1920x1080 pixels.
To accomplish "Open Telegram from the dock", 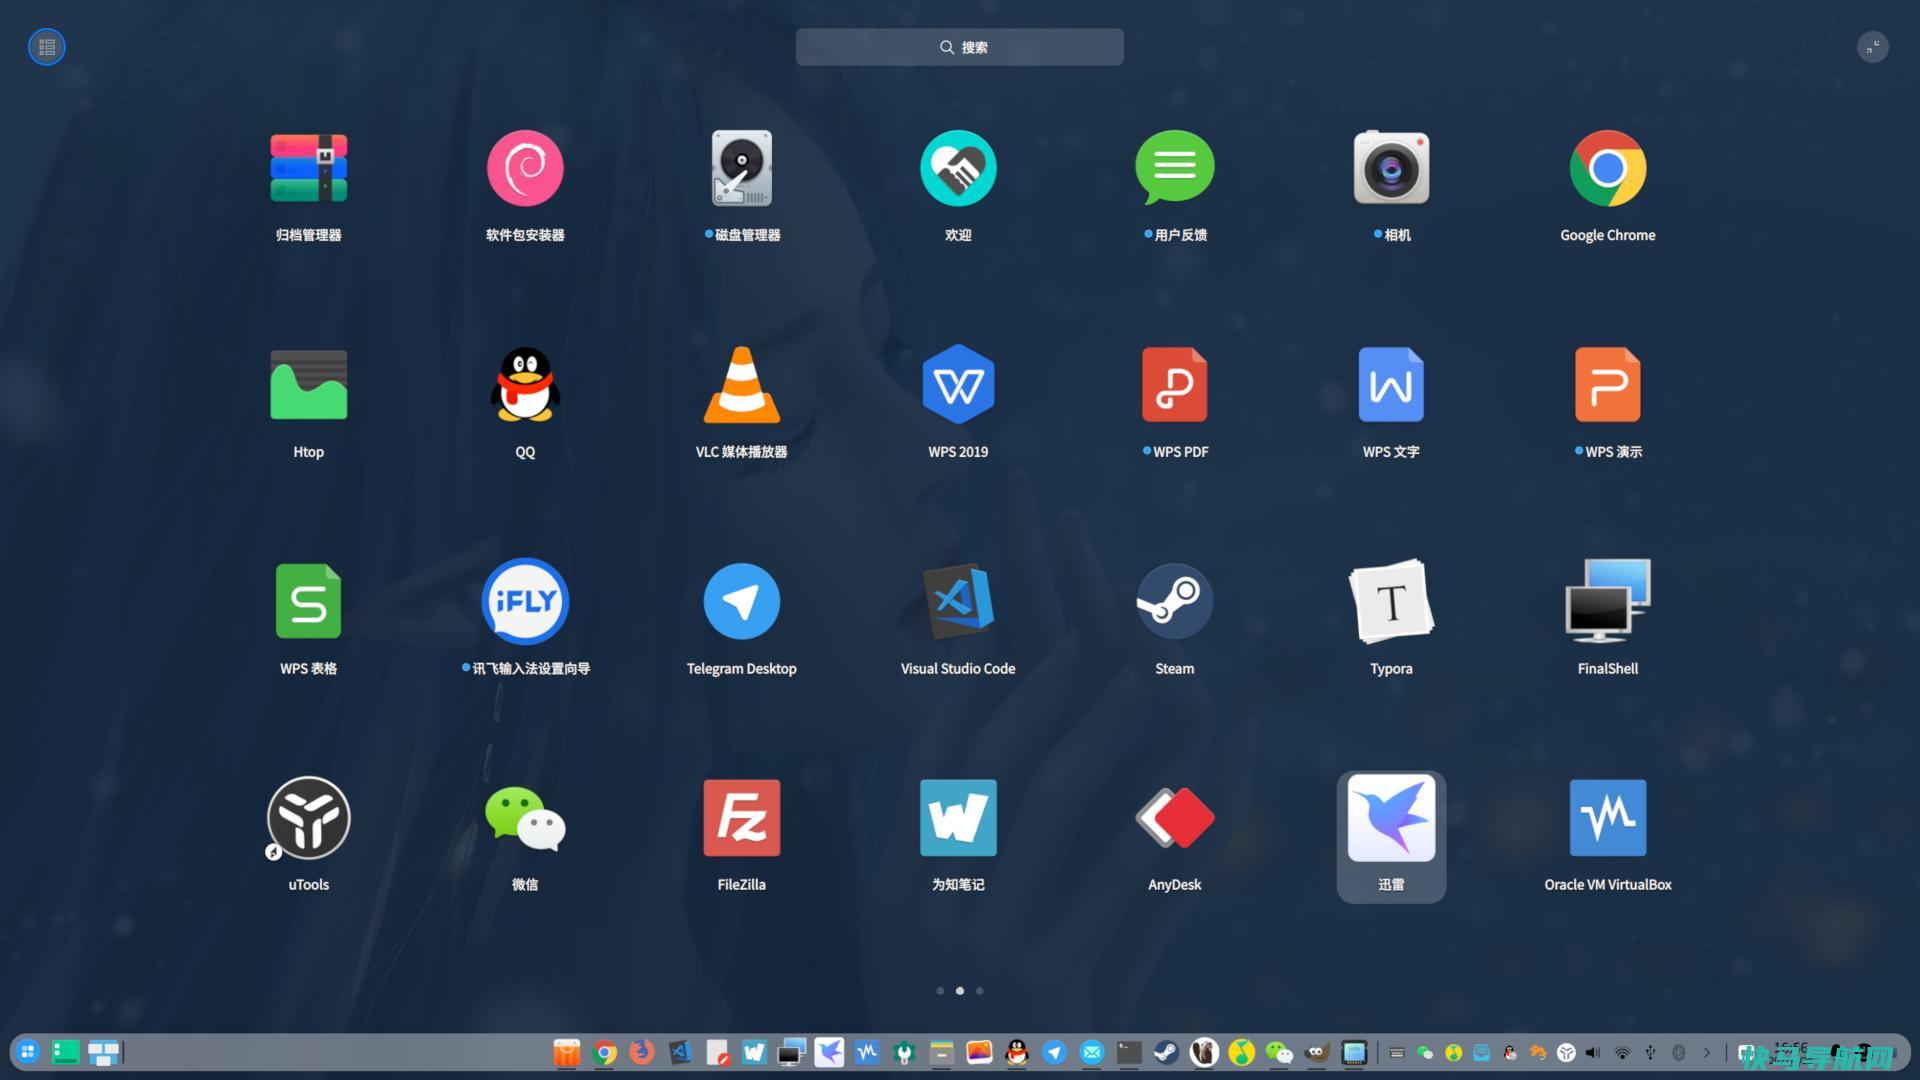I will pyautogui.click(x=1054, y=1052).
